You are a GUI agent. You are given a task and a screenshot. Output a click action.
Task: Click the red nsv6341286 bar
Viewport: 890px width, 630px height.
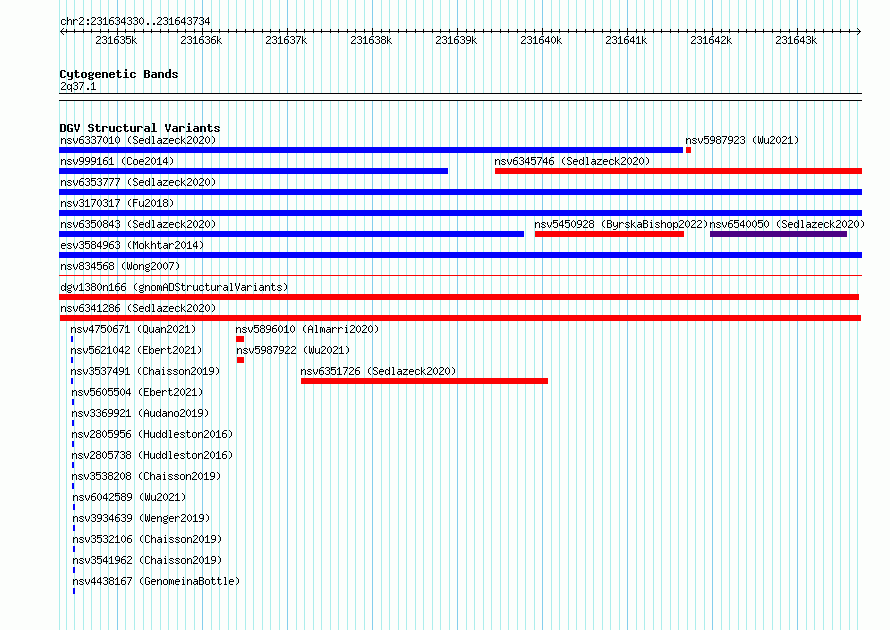(x=460, y=318)
